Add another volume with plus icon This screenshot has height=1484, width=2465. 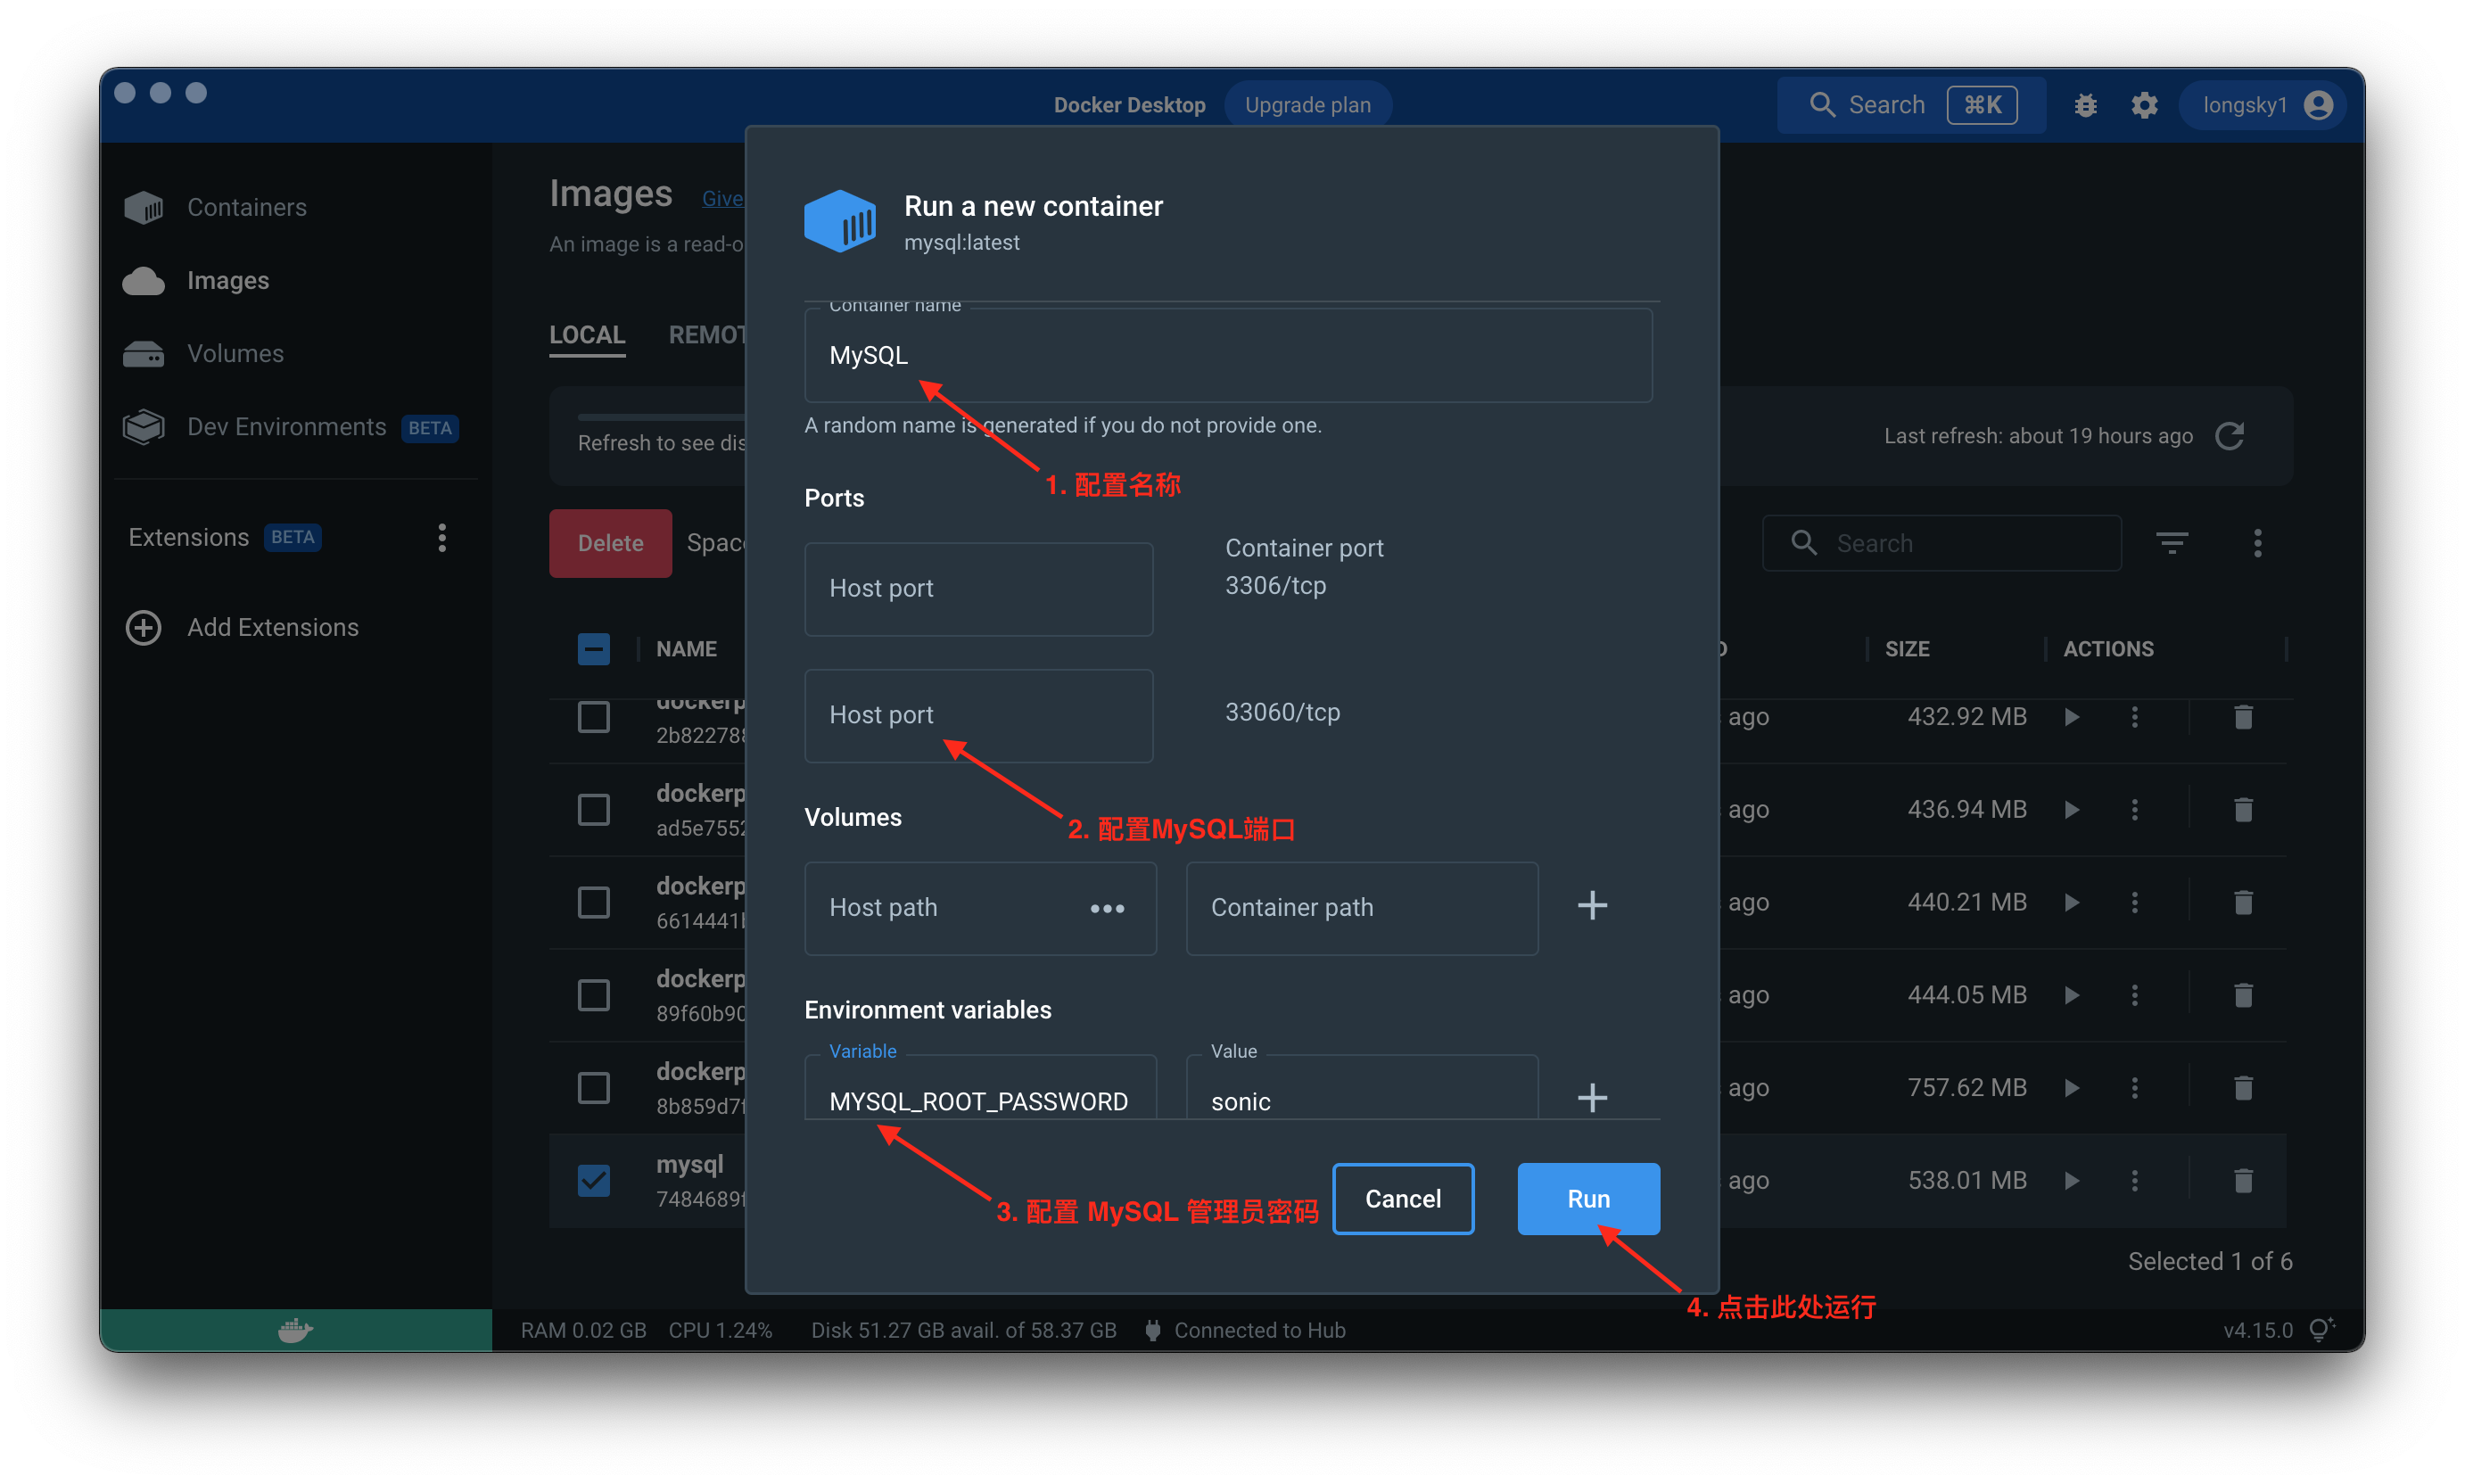pyautogui.click(x=1592, y=906)
